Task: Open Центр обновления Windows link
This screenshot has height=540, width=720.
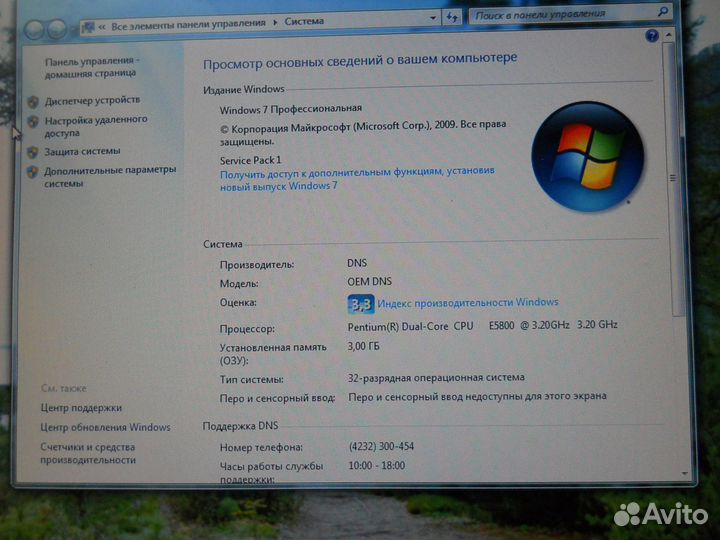Action: tap(105, 428)
